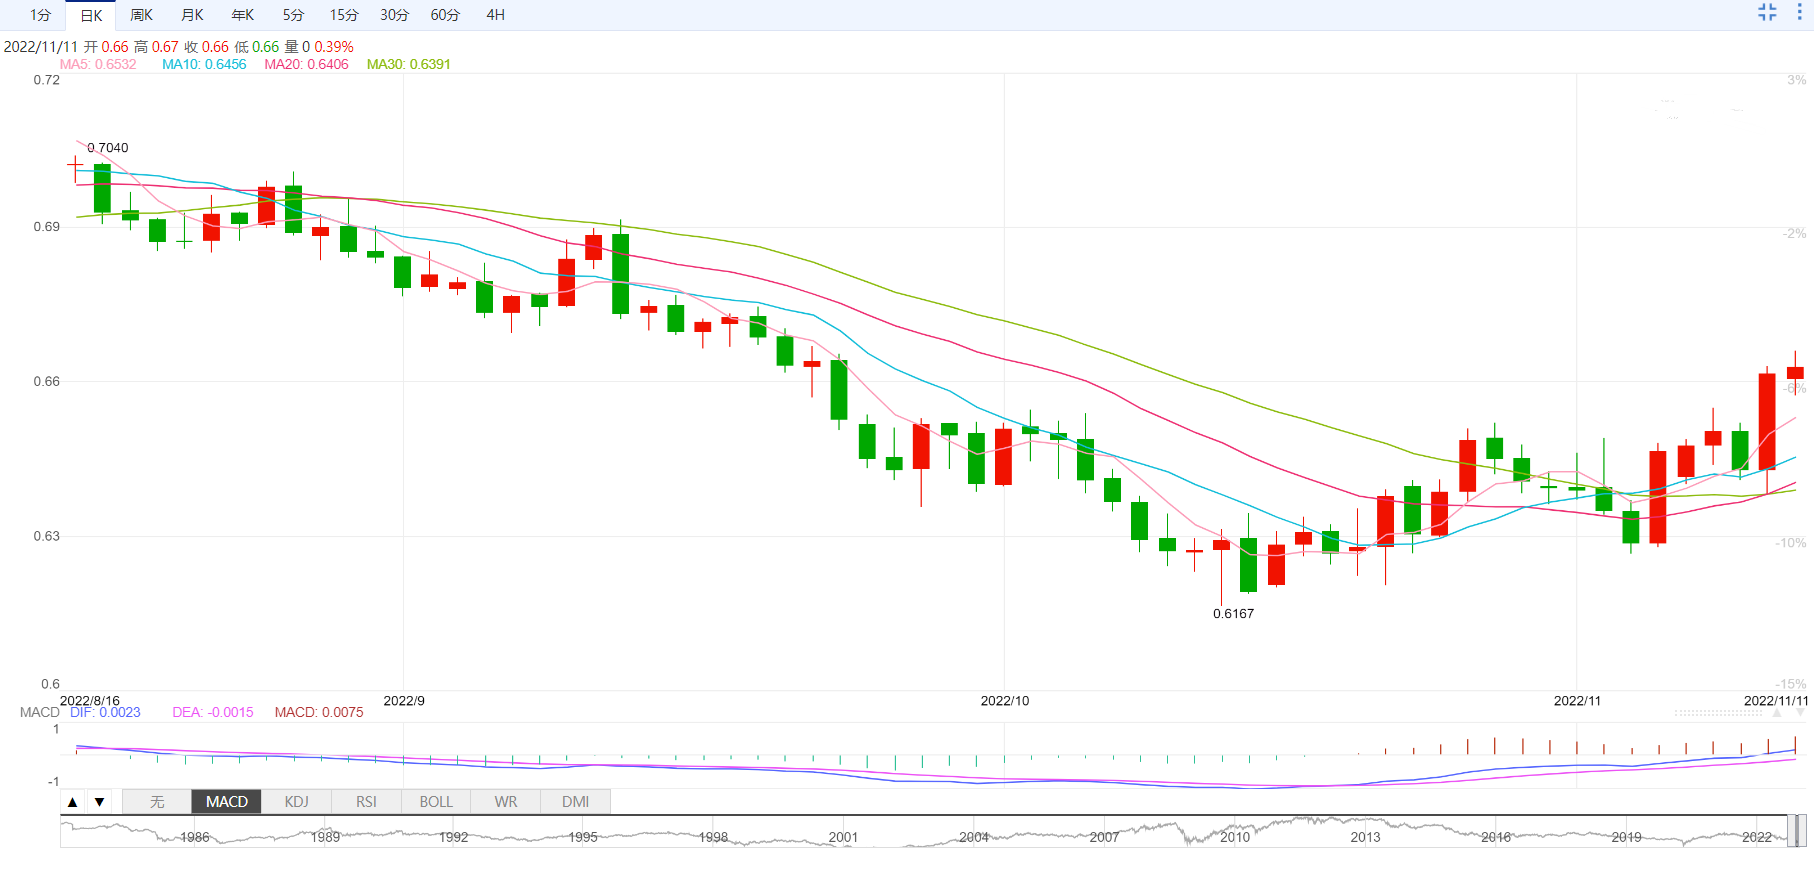
Task: Click the 2022/9 date axis label
Action: tap(404, 701)
